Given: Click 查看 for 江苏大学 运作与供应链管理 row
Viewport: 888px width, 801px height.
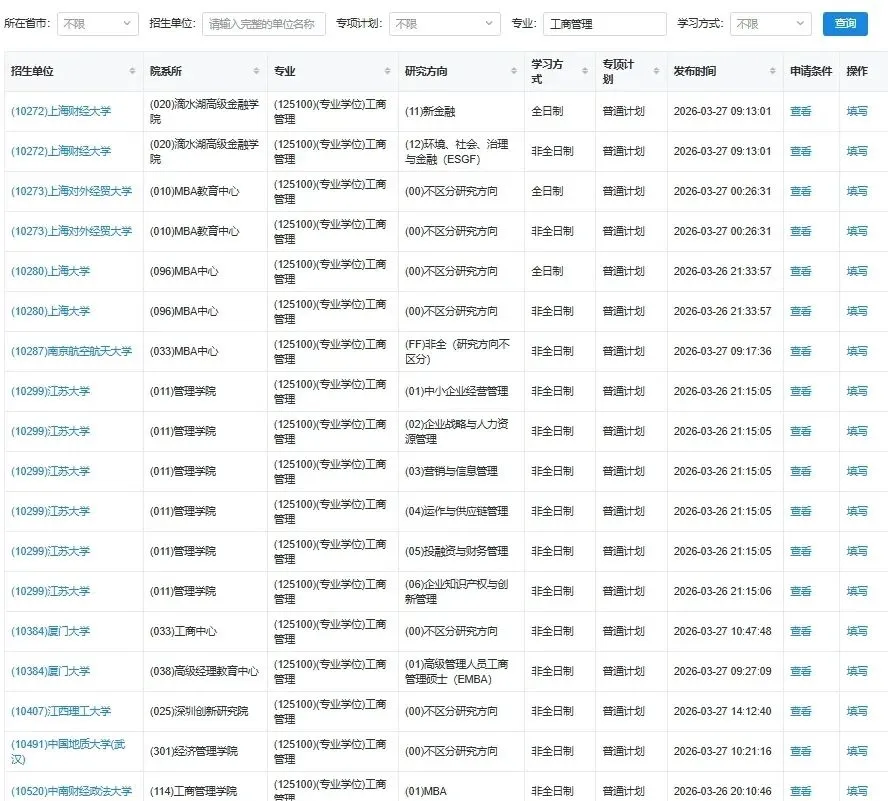Looking at the screenshot, I should click(800, 511).
